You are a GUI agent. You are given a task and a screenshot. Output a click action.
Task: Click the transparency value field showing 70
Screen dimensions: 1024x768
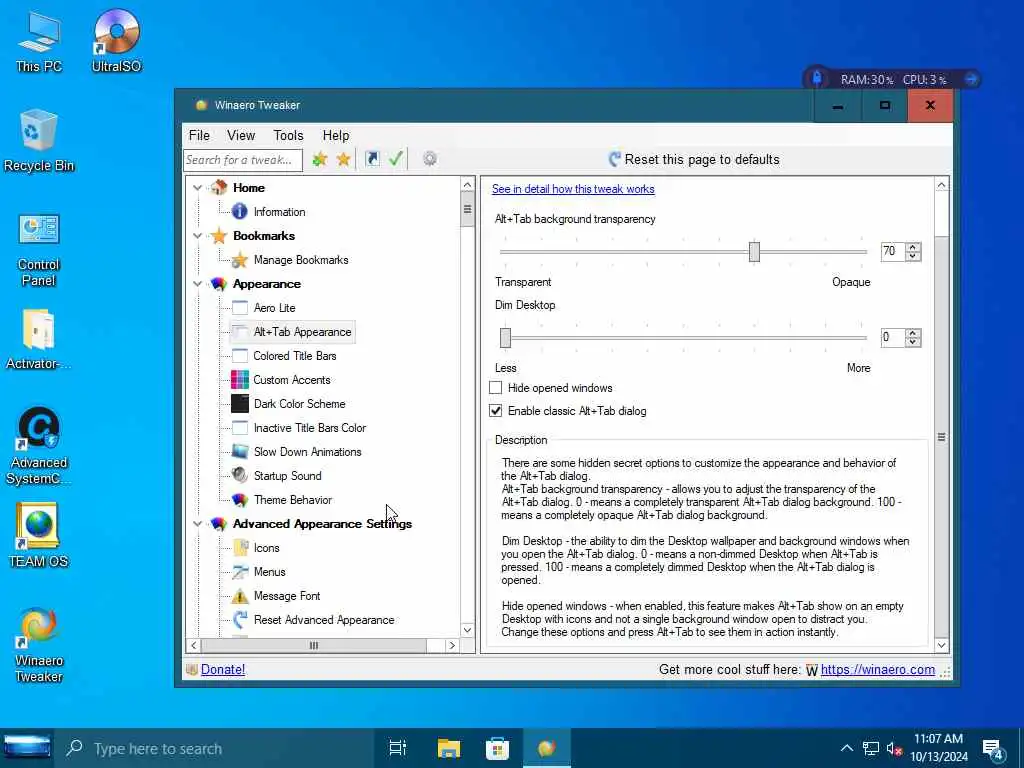(x=892, y=251)
